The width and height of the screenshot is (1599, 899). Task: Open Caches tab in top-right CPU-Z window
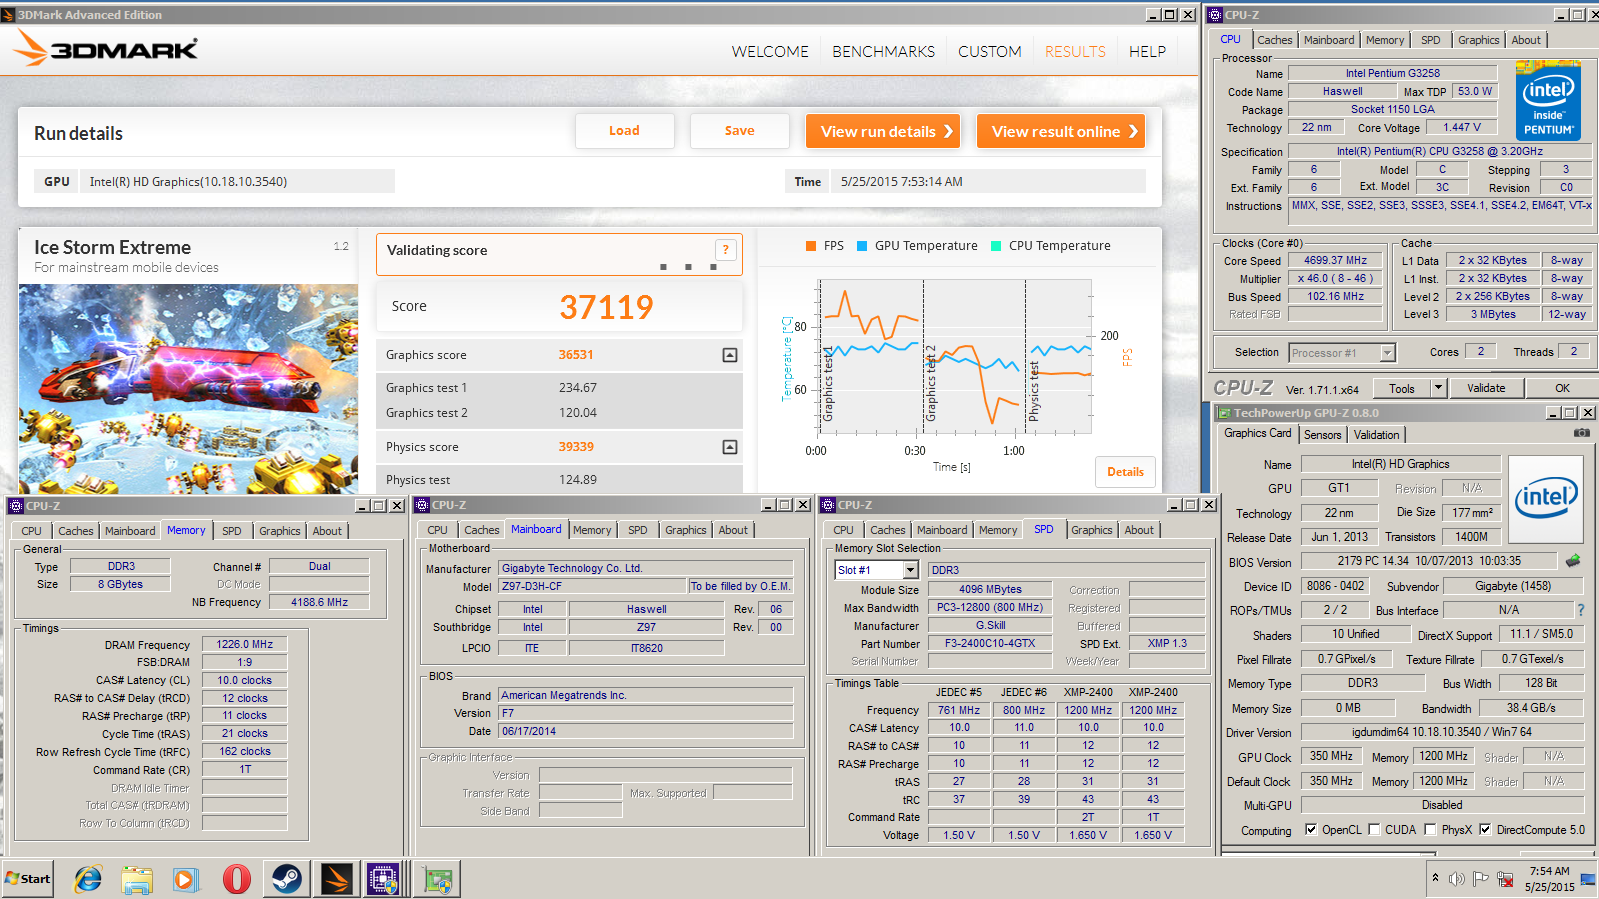tap(1274, 40)
